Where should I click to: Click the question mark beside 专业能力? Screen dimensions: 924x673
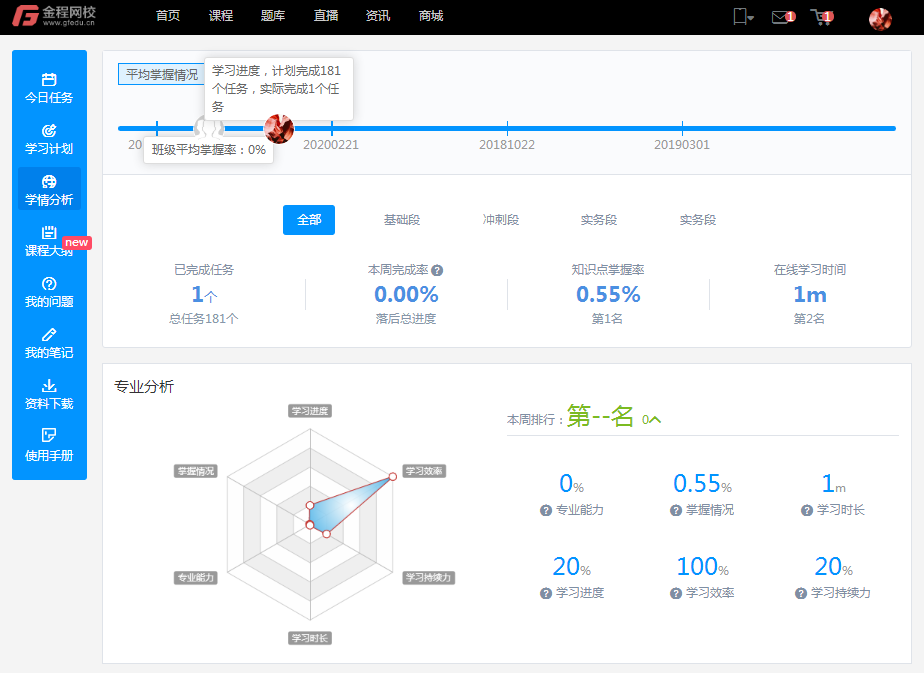pos(546,510)
